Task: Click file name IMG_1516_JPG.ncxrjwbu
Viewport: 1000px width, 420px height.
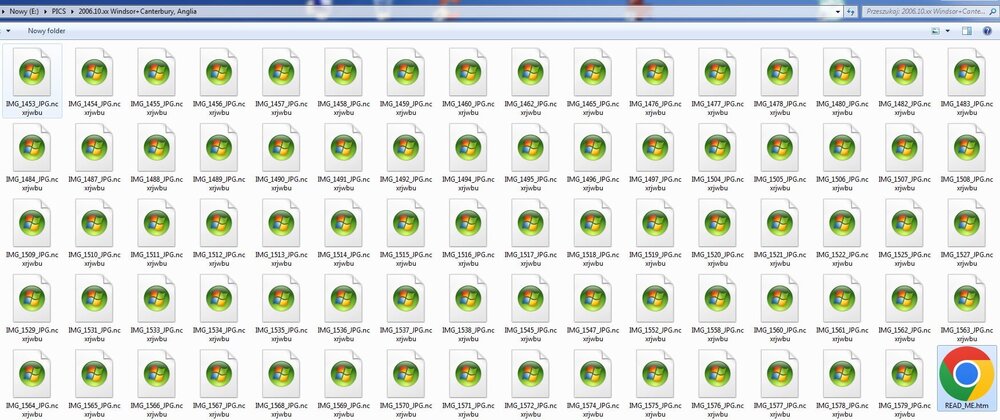Action: [468, 258]
